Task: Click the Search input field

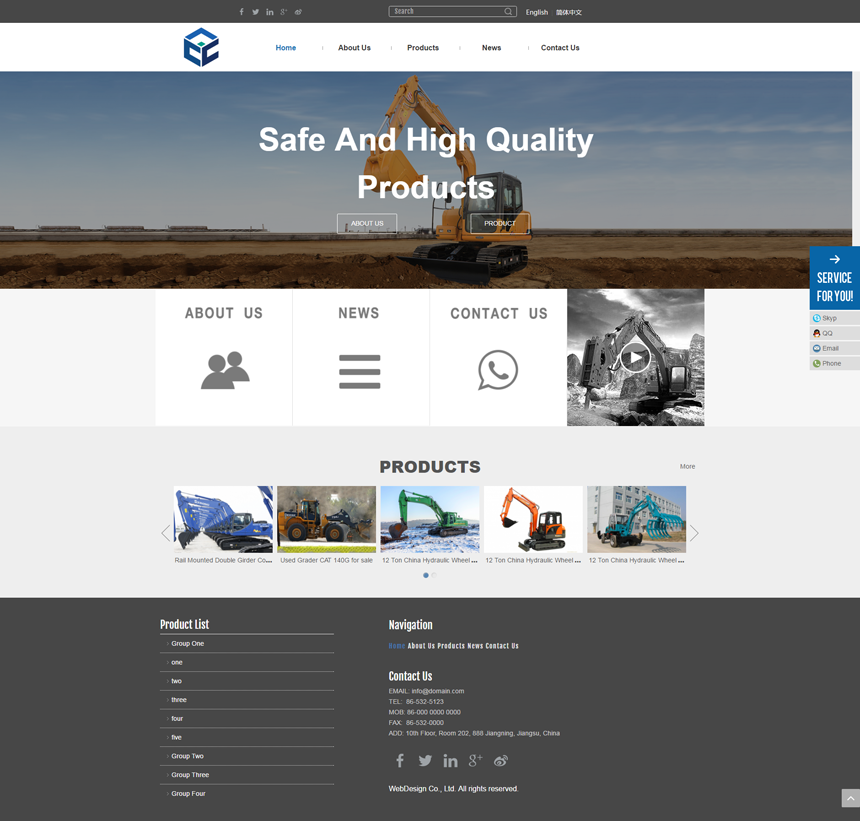Action: coord(445,12)
